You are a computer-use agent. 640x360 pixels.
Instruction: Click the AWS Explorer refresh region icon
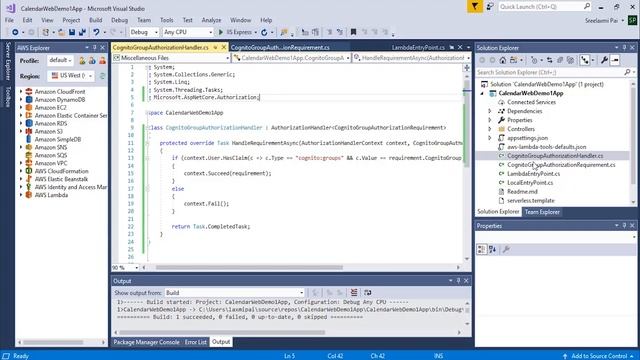[x=102, y=76]
